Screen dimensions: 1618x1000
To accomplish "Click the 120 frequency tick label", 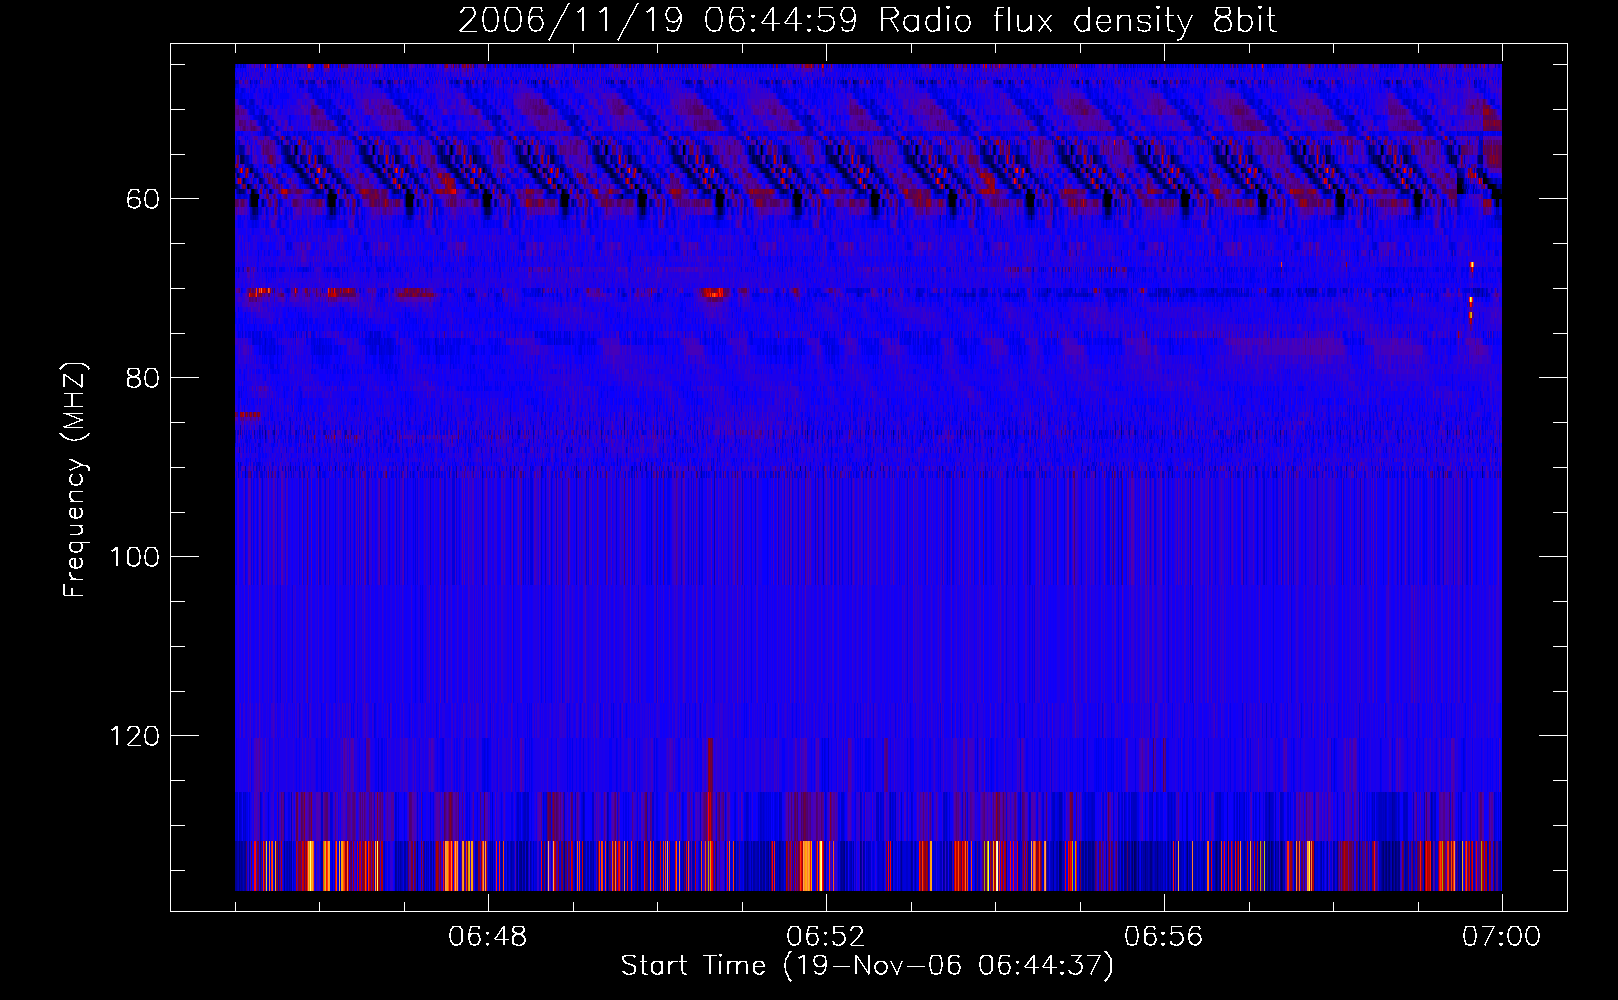I will click(134, 736).
